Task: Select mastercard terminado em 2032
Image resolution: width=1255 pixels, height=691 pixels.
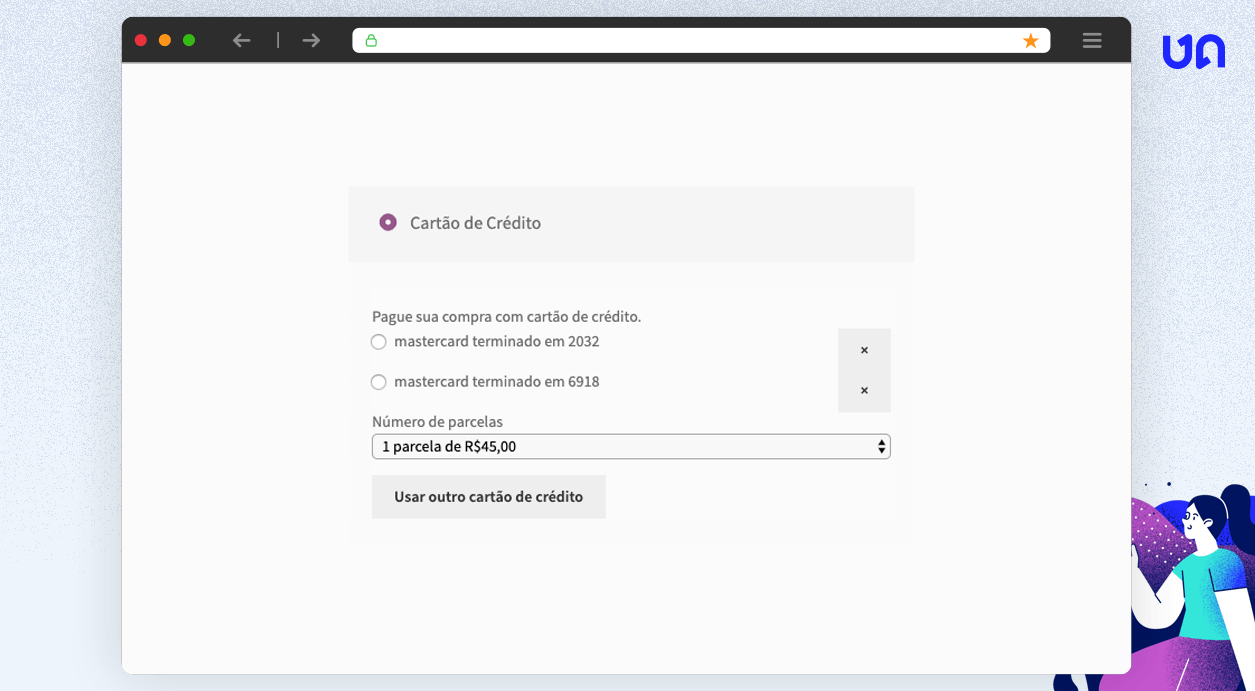Action: tap(378, 342)
